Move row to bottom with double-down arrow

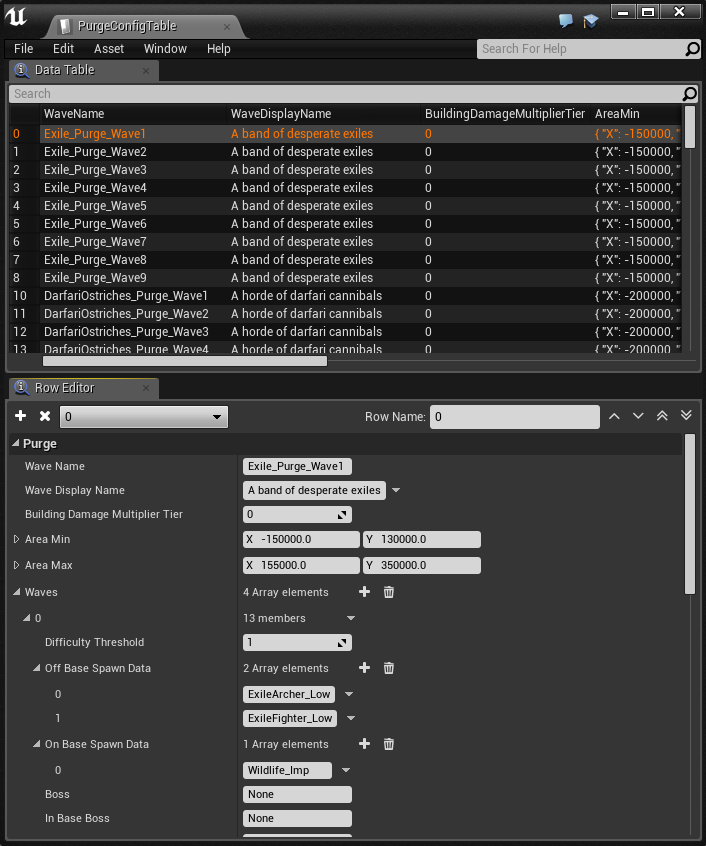pyautogui.click(x=686, y=416)
